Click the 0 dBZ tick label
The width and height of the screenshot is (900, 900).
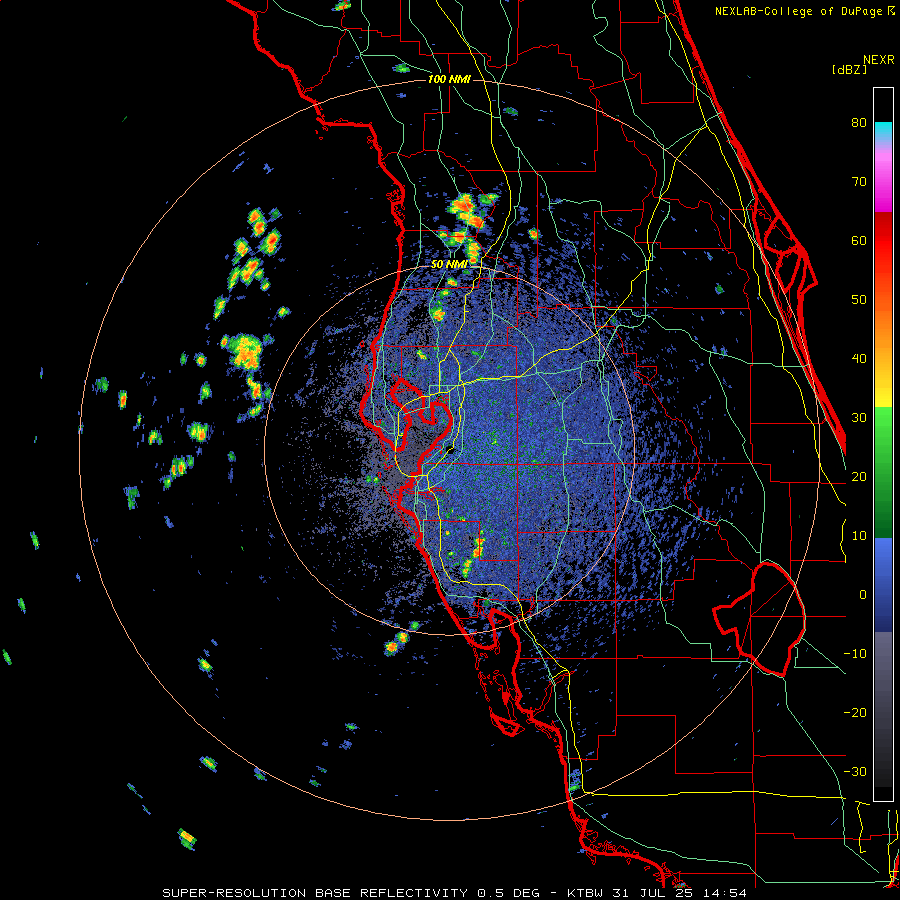tap(863, 595)
